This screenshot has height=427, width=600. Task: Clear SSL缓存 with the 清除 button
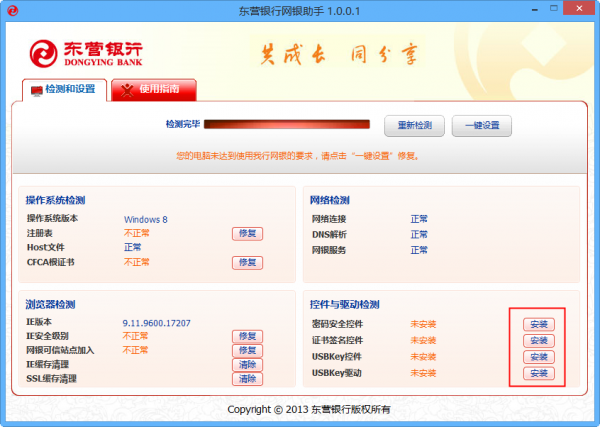(247, 379)
